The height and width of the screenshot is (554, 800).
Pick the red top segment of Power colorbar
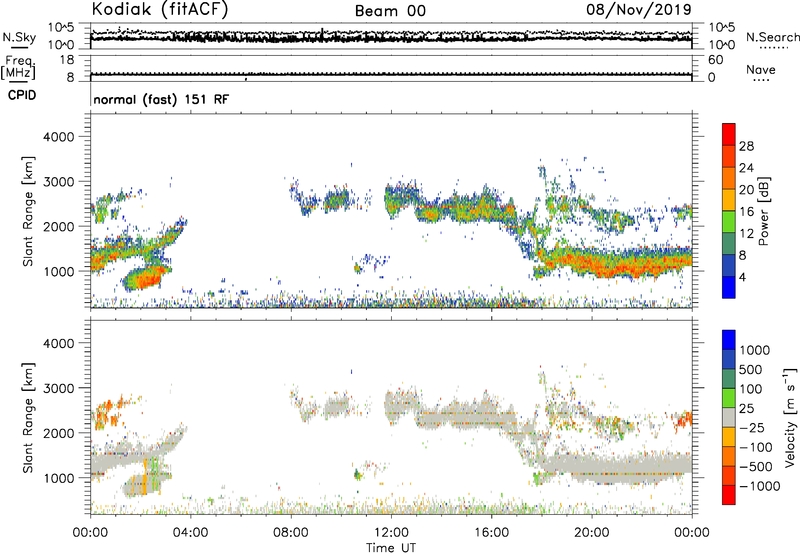click(729, 135)
